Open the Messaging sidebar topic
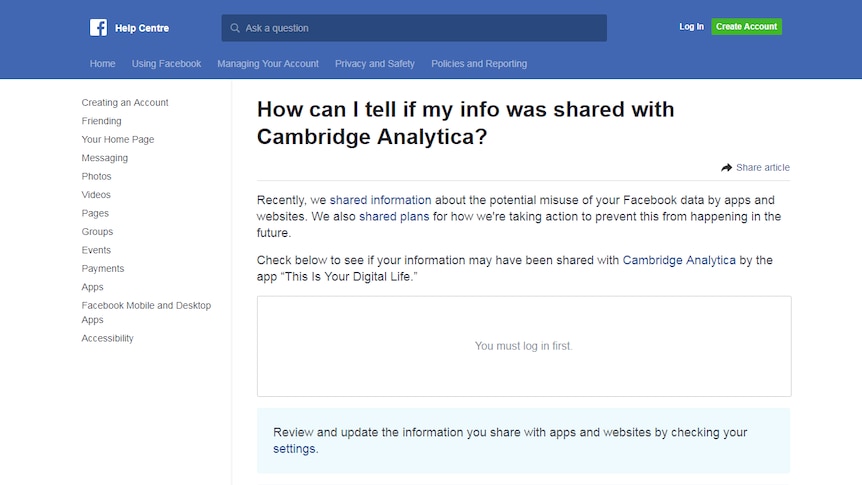The height and width of the screenshot is (485, 862). click(104, 158)
